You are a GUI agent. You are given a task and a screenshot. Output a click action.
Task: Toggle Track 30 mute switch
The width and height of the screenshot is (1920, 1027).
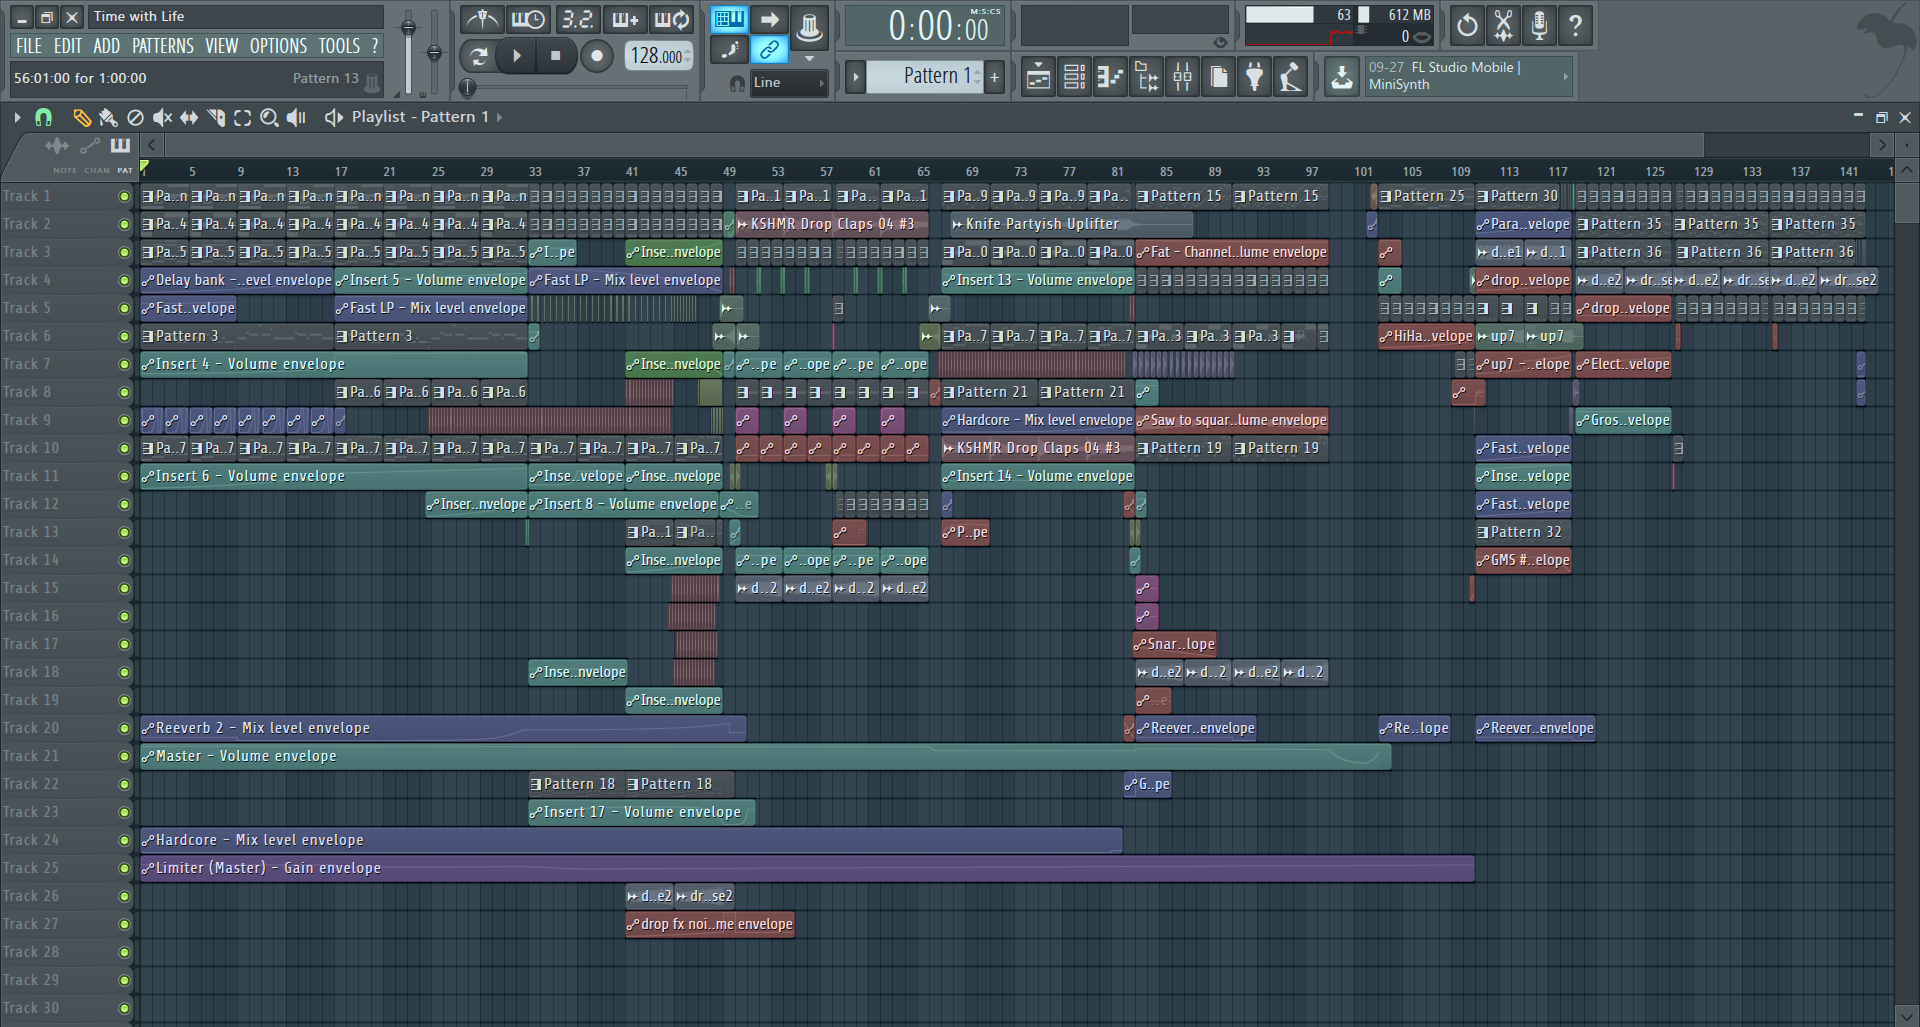click(124, 1009)
